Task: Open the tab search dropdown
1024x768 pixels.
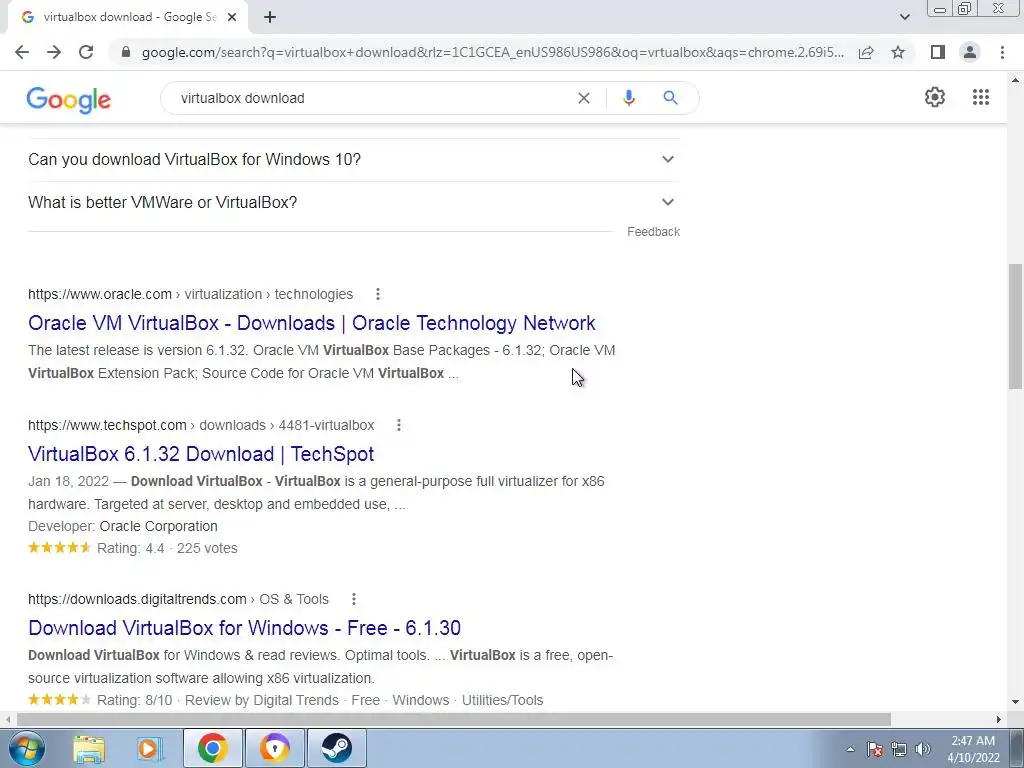Action: tap(904, 17)
